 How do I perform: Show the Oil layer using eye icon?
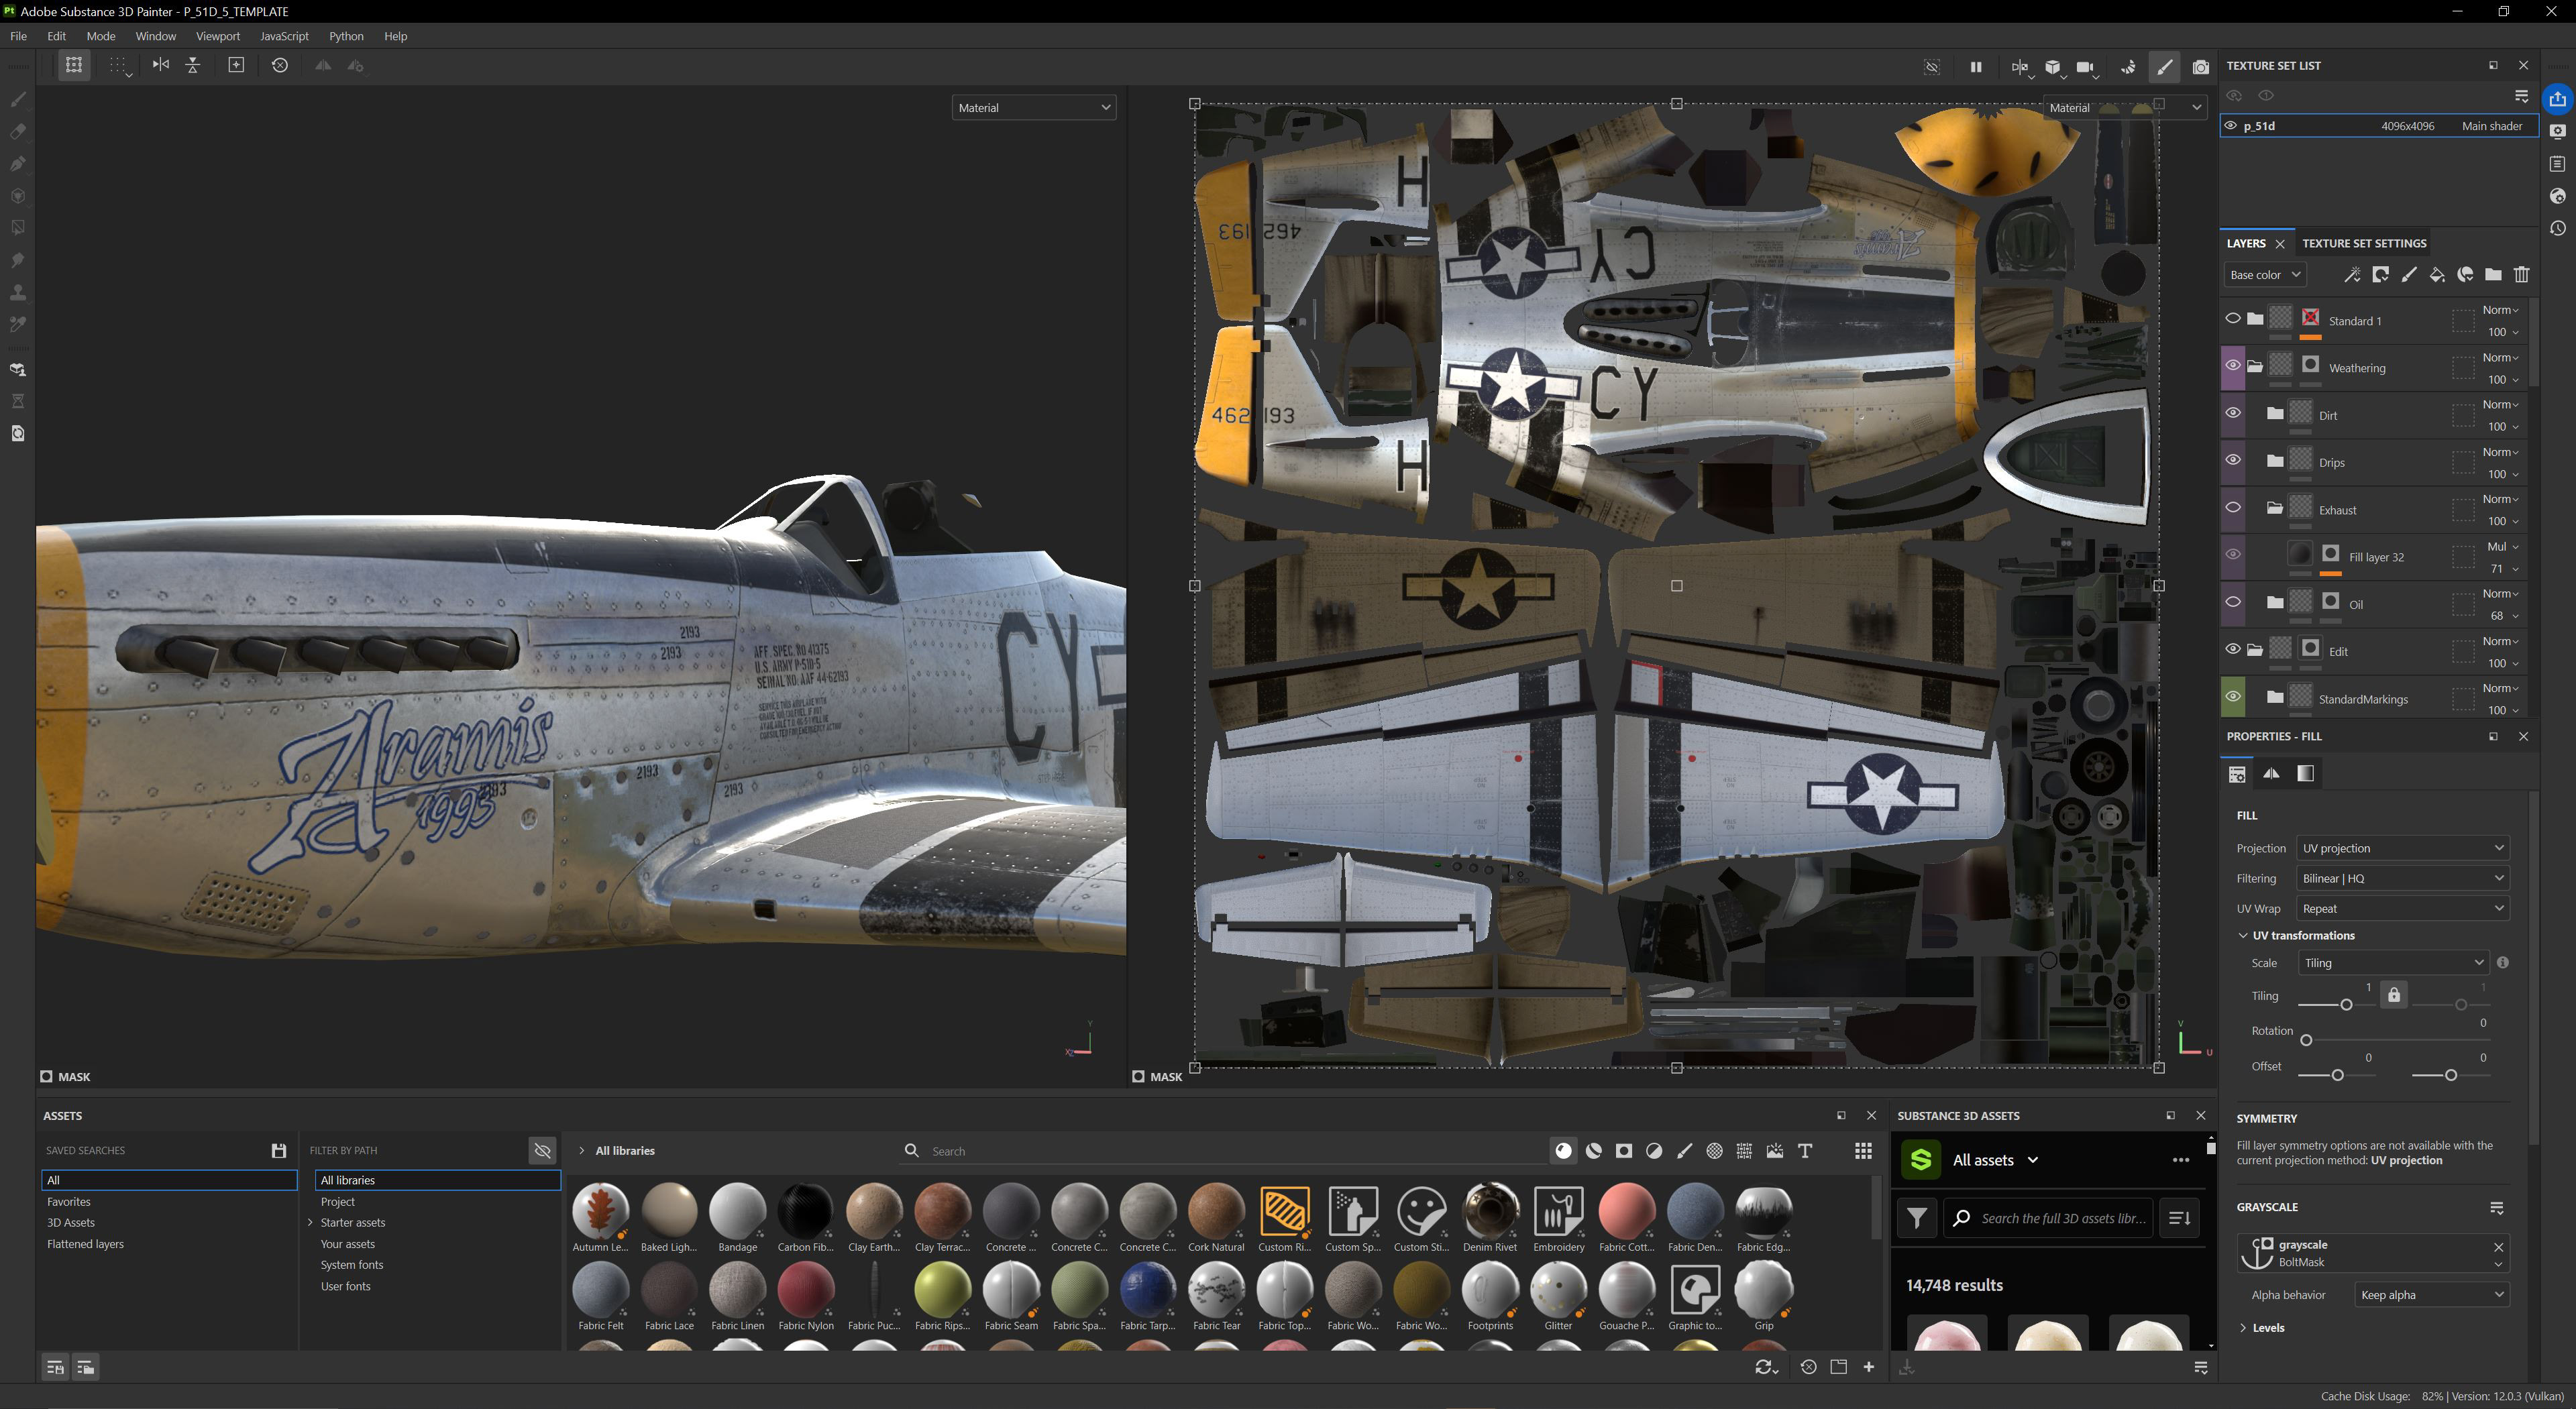click(x=2232, y=602)
